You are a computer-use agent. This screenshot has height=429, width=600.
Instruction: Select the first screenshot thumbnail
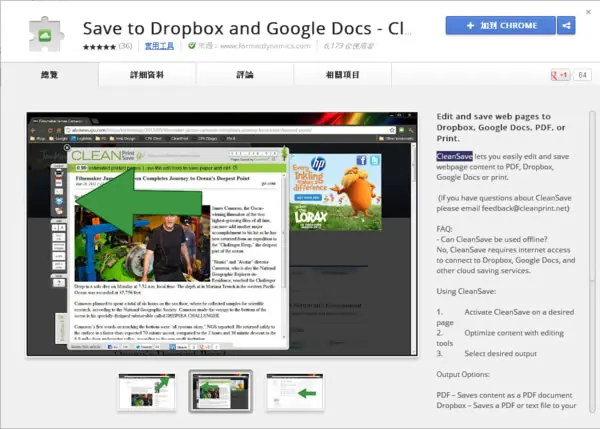pos(147,392)
